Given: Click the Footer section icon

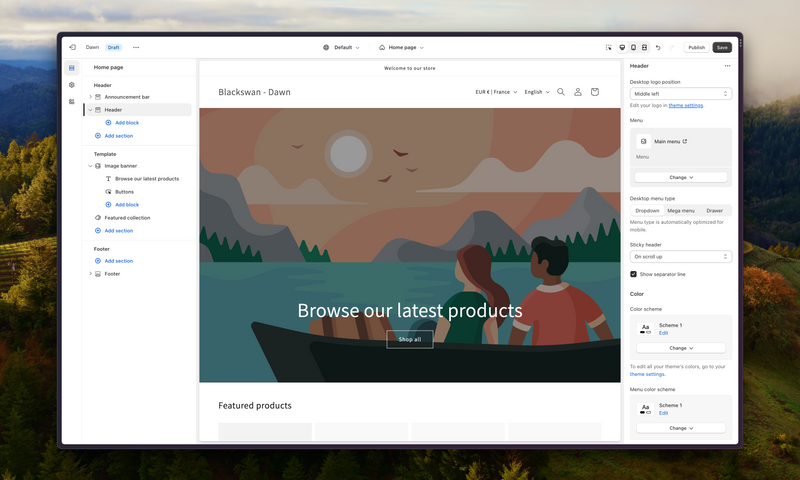Looking at the screenshot, I should [98, 274].
